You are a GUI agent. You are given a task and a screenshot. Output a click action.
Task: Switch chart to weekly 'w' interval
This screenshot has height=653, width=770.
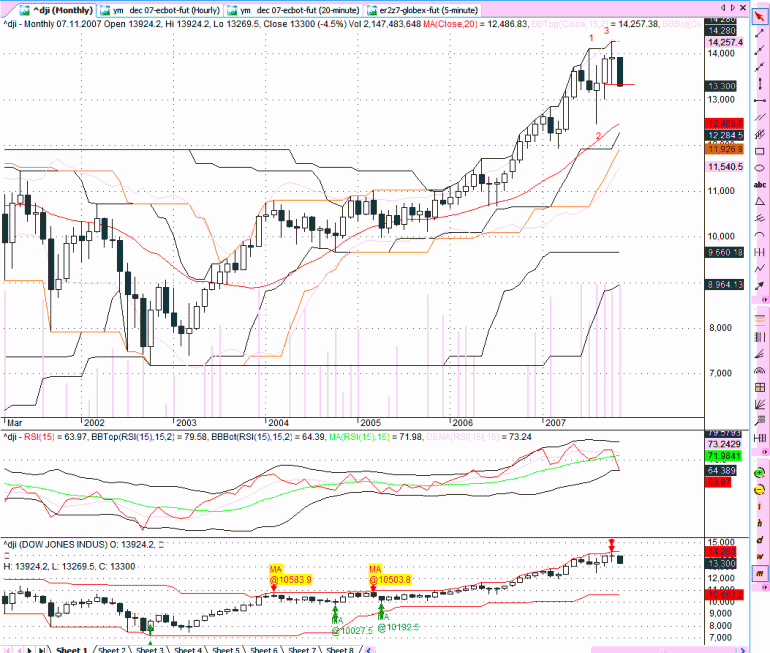point(760,557)
